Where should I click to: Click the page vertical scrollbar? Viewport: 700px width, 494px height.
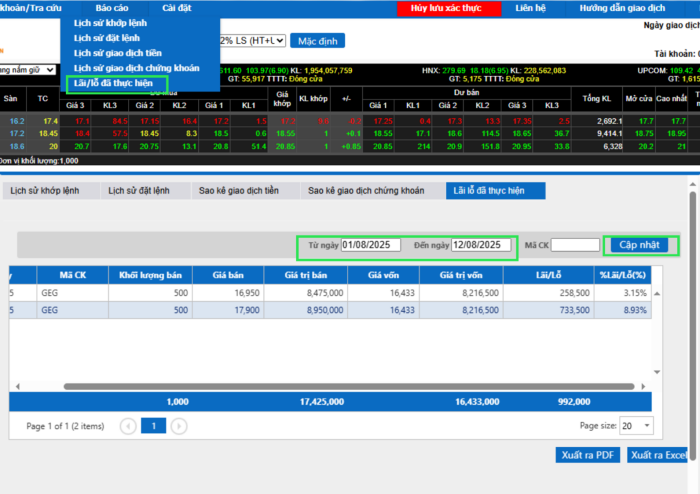click(693, 326)
